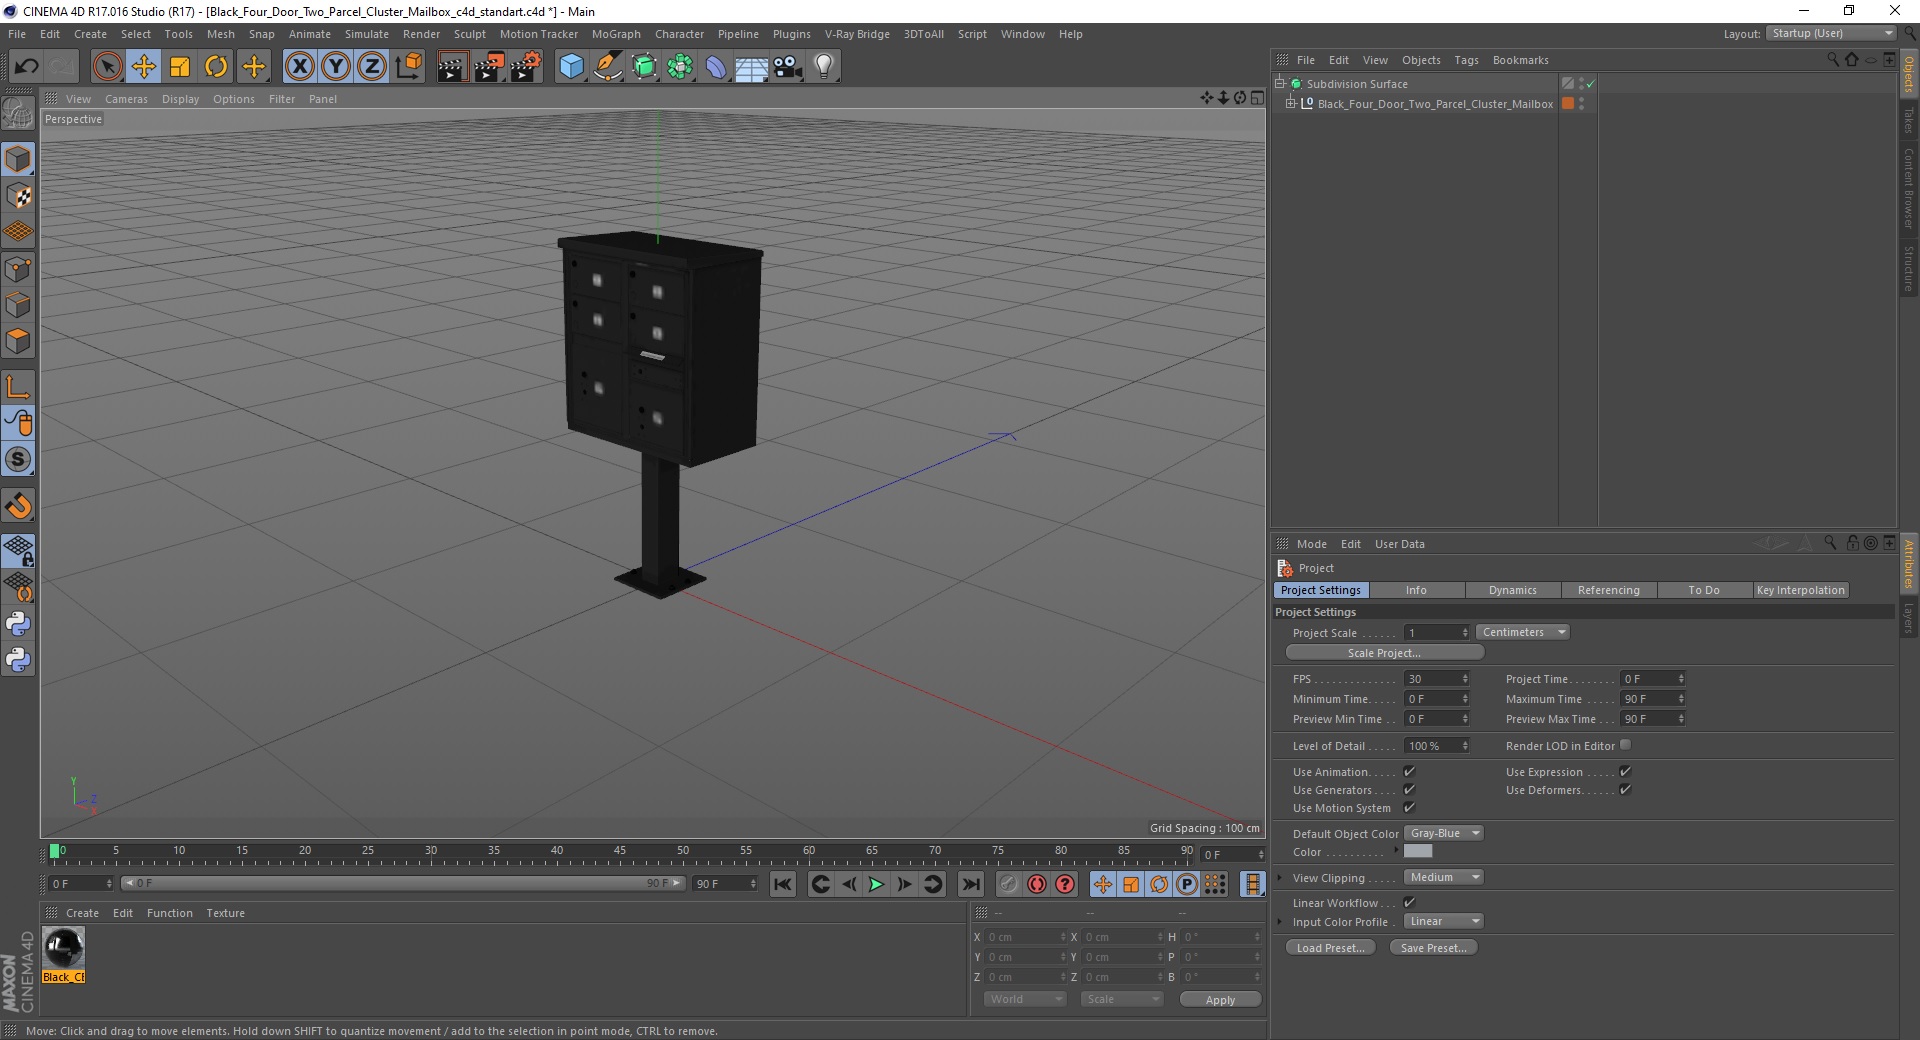
Task: Open Default Object Color Gray-Blue dropdown
Action: (x=1444, y=833)
